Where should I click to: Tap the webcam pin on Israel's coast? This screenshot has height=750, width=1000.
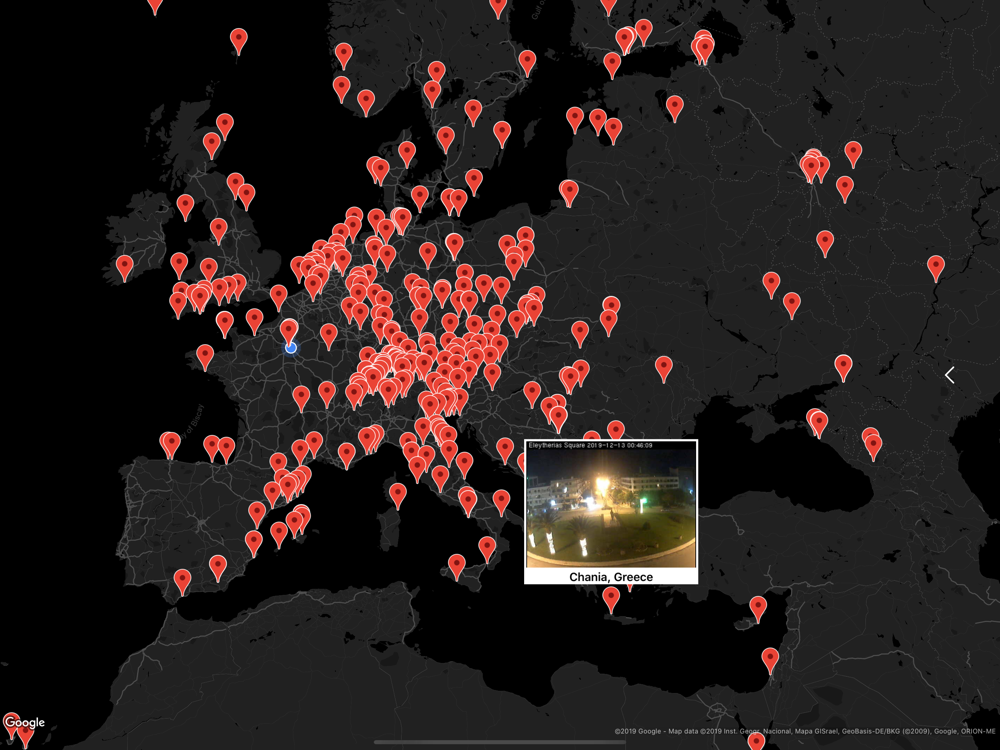(769, 659)
